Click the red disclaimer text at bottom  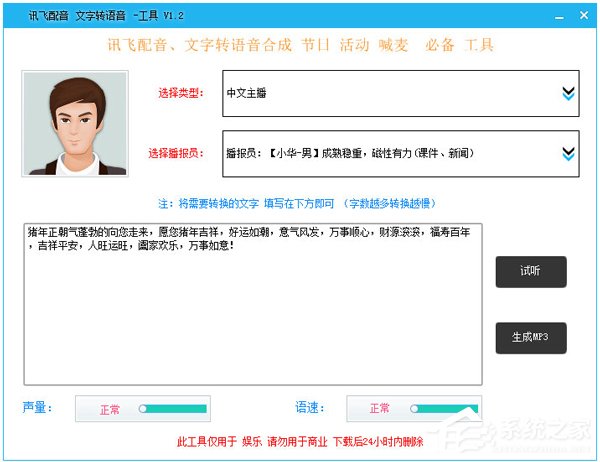[x=300, y=442]
